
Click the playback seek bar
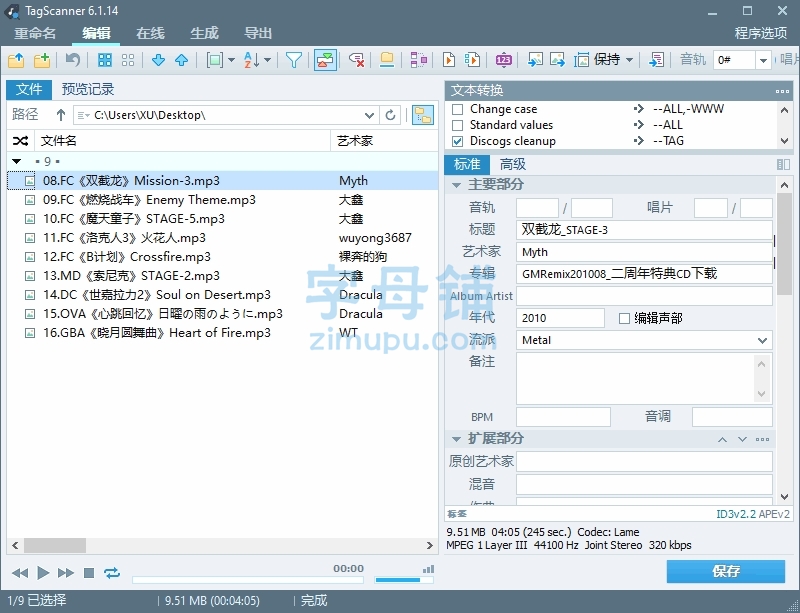coord(247,580)
